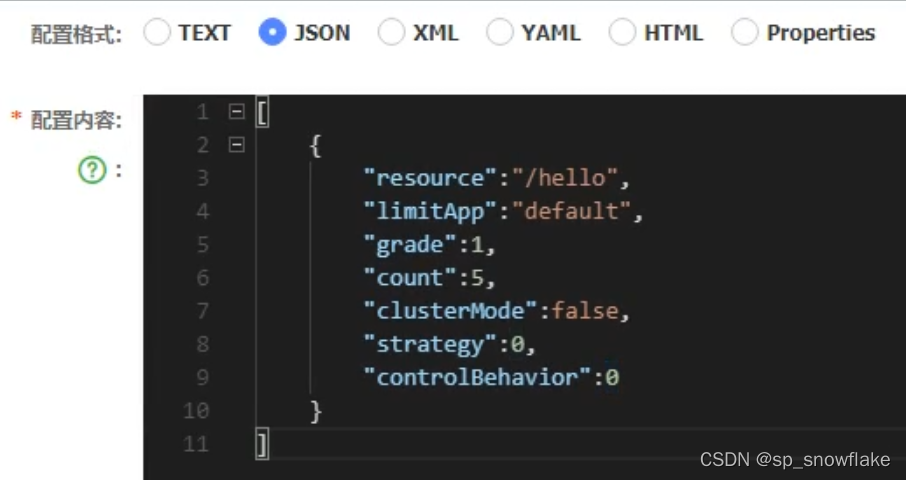Click the "/hello" value in editor
This screenshot has width=906, height=480.
565,178
